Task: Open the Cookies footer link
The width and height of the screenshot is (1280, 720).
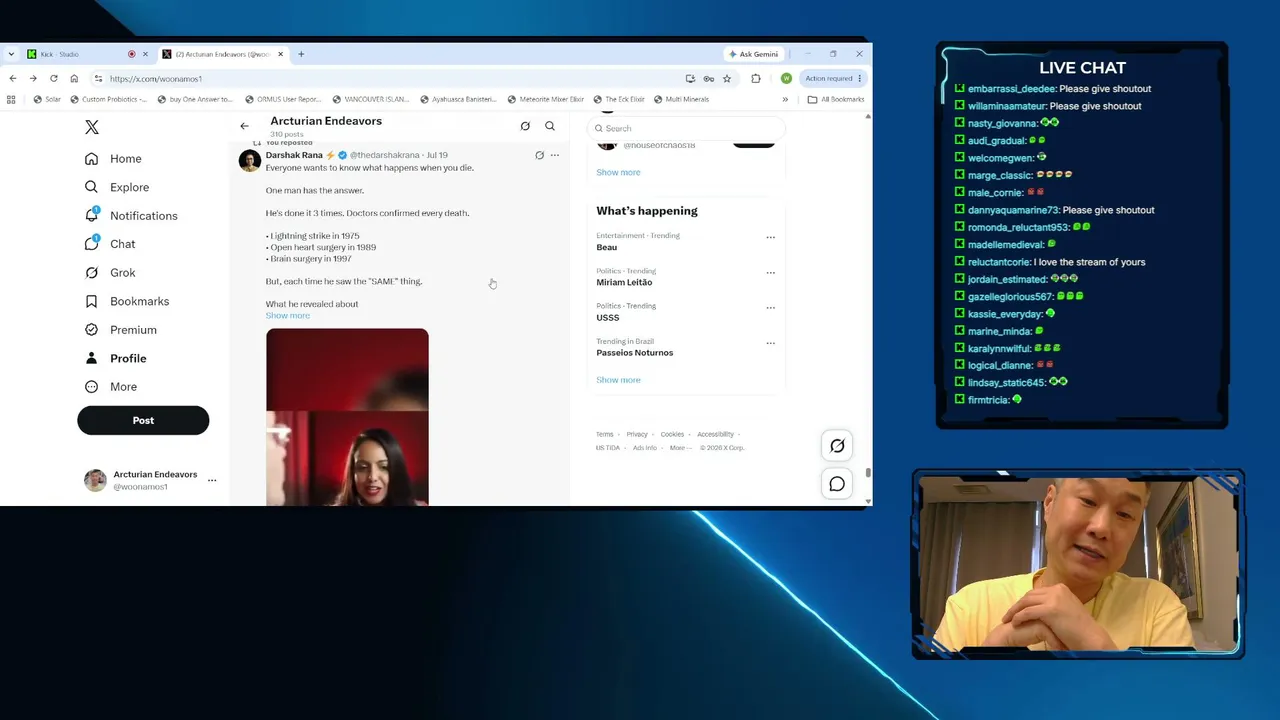Action: (672, 434)
